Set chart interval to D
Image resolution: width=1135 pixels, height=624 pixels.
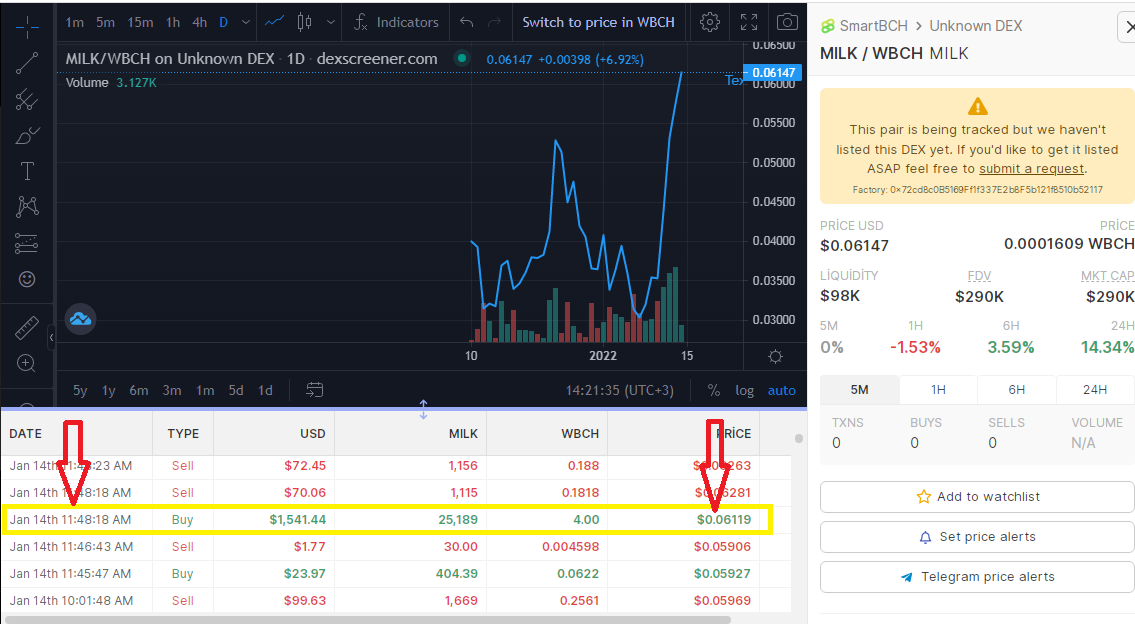pos(224,22)
